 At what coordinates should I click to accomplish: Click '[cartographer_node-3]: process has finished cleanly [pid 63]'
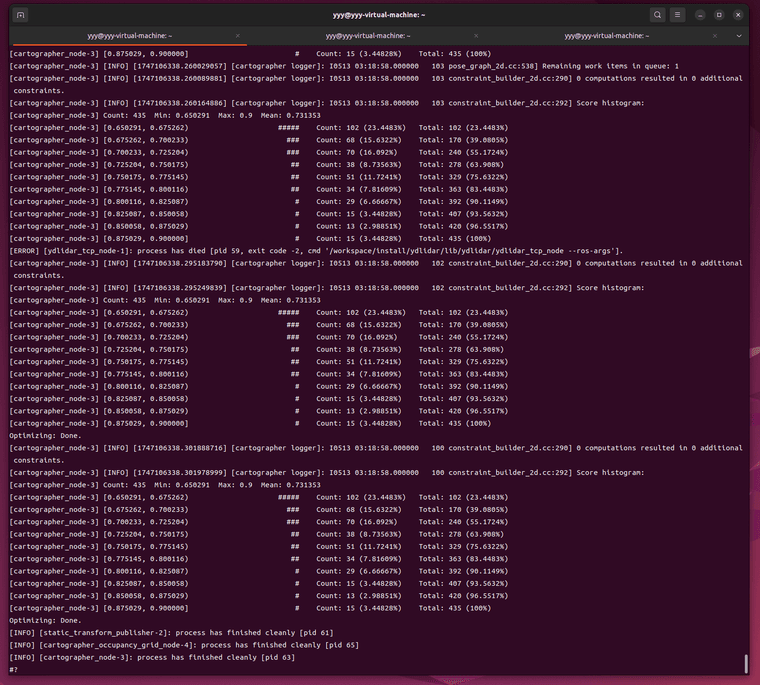pyautogui.click(x=167, y=657)
